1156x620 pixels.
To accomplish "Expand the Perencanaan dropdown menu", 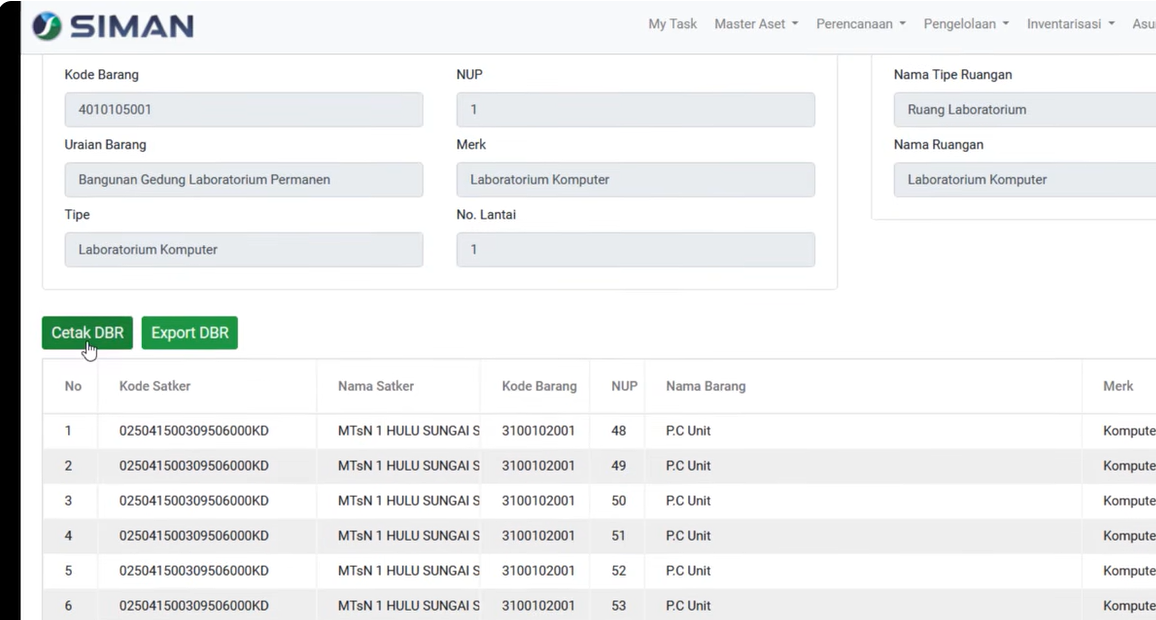I will pyautogui.click(x=860, y=24).
